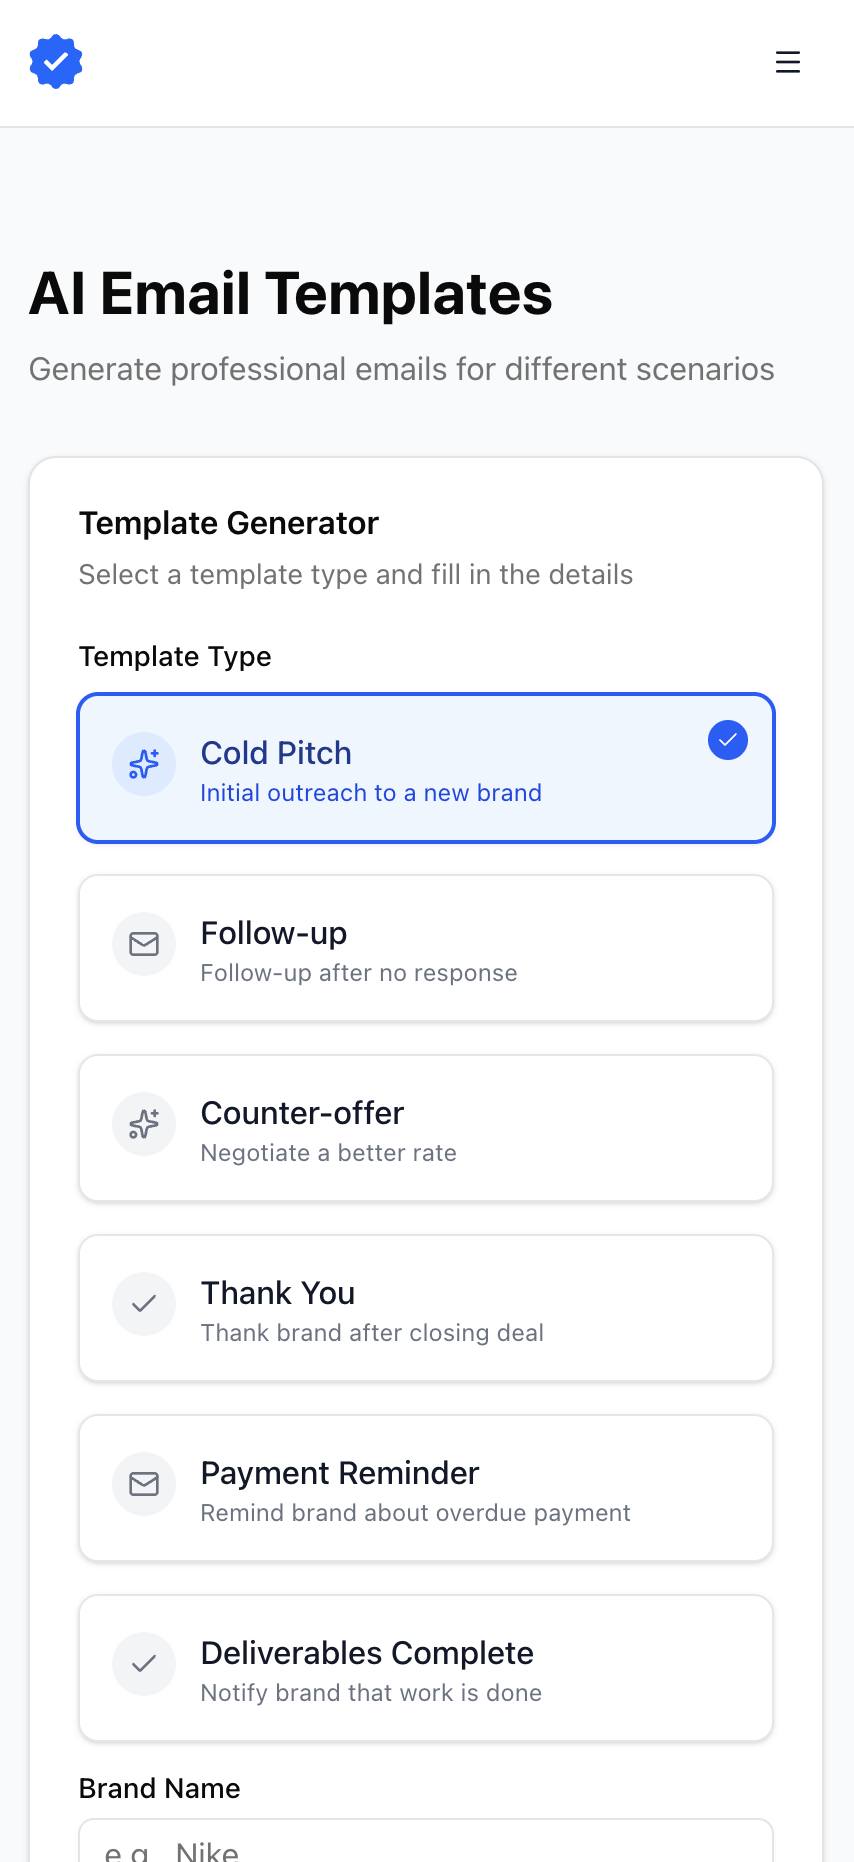Click the envelope icon on Payment Reminder card

144,1484
